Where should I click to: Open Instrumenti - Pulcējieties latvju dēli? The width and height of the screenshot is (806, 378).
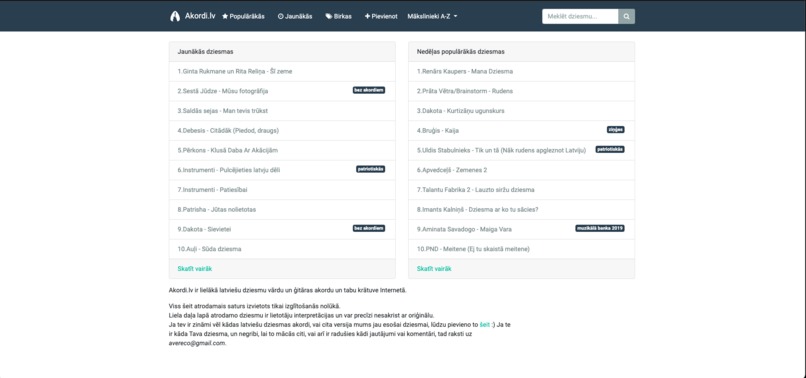pos(229,170)
